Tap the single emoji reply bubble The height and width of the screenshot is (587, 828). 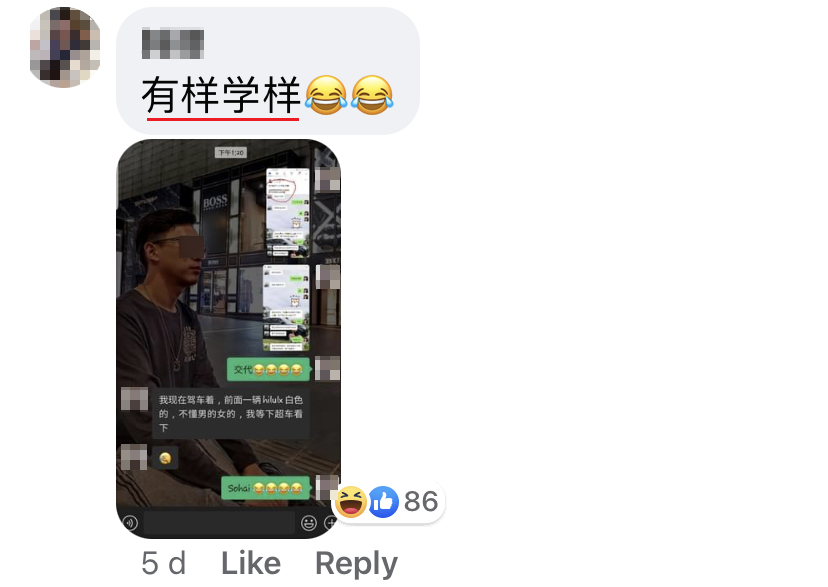[x=165, y=458]
